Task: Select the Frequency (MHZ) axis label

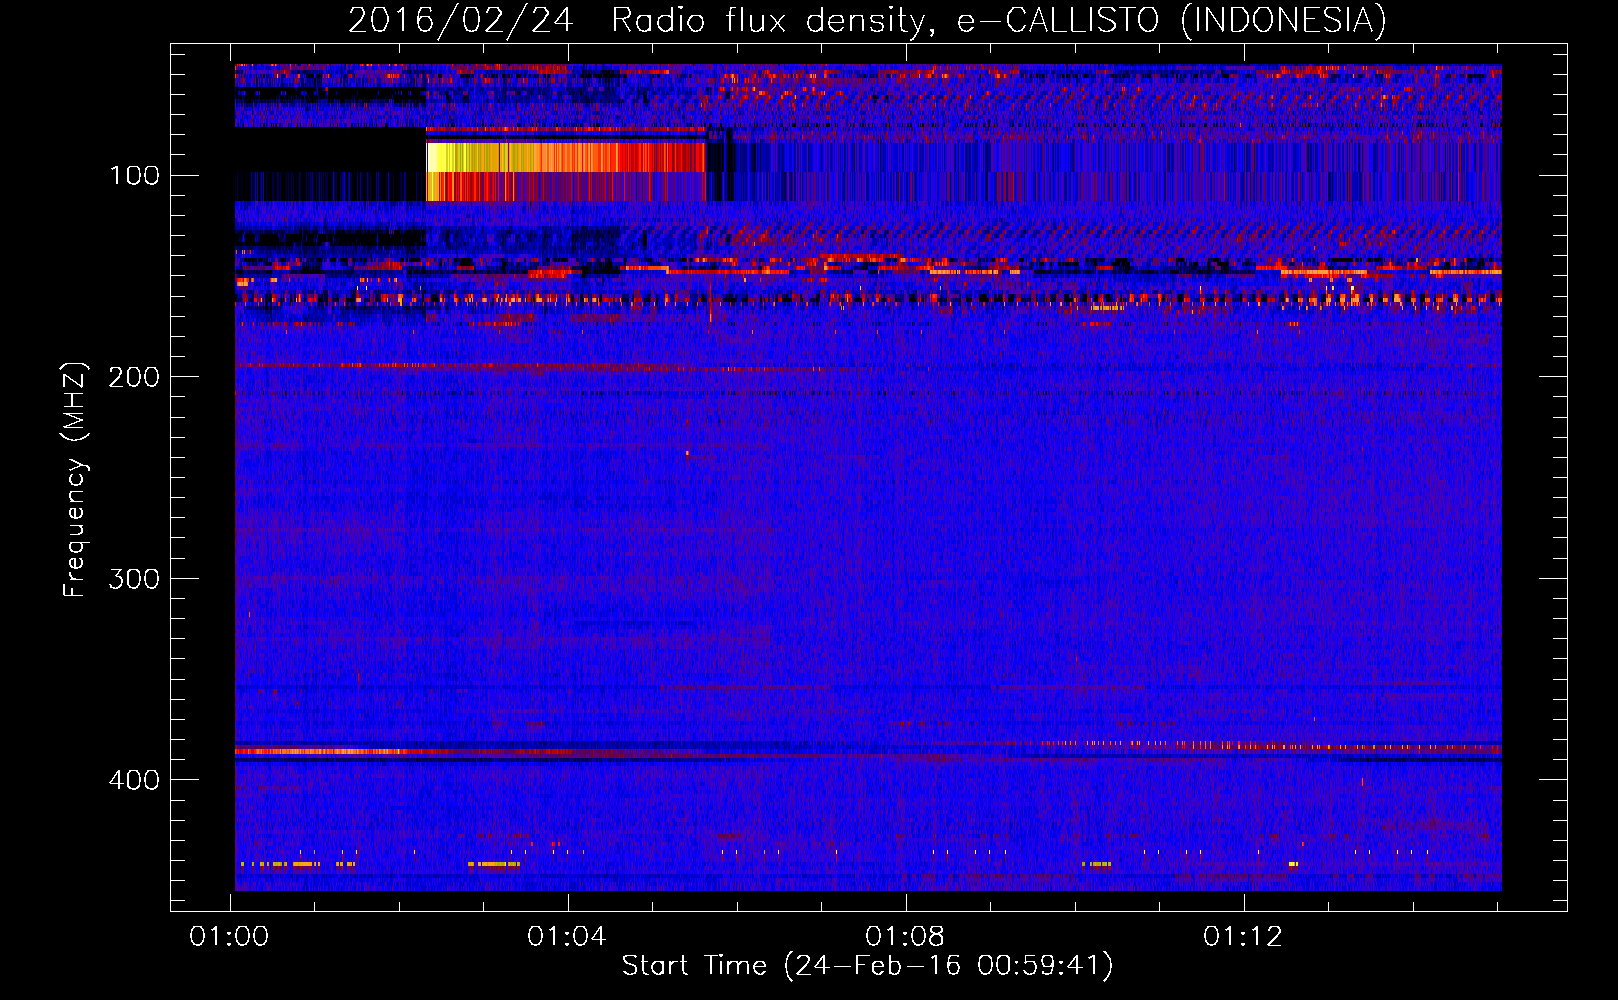Action: pyautogui.click(x=75, y=479)
